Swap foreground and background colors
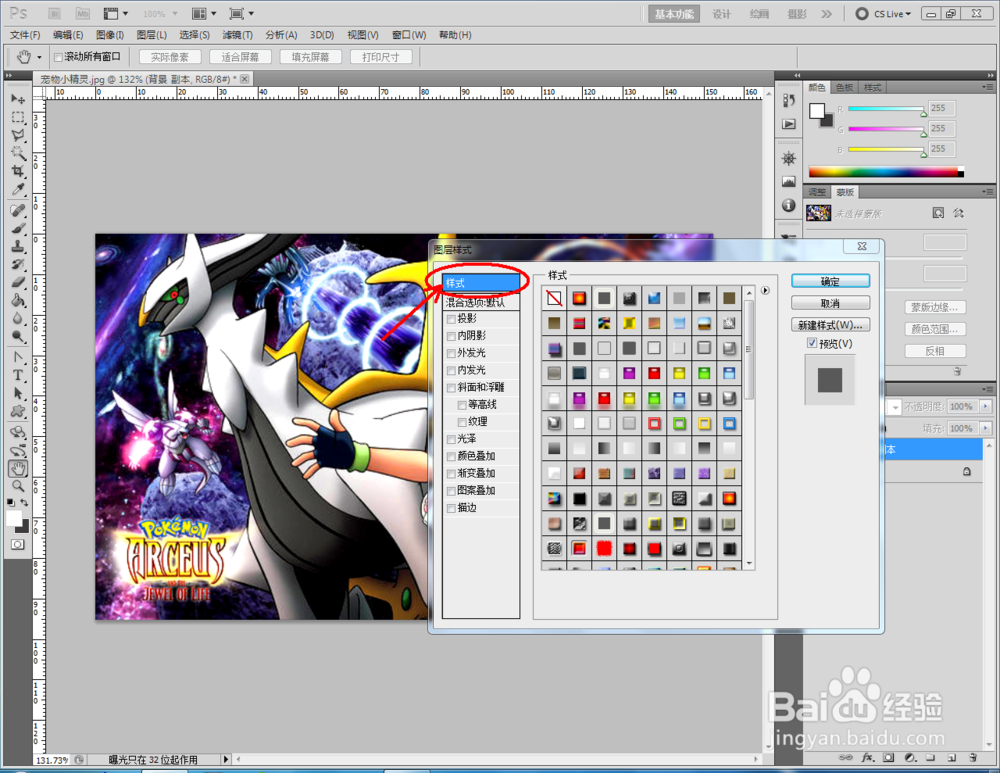Viewport: 1000px width, 773px height. click(x=24, y=503)
